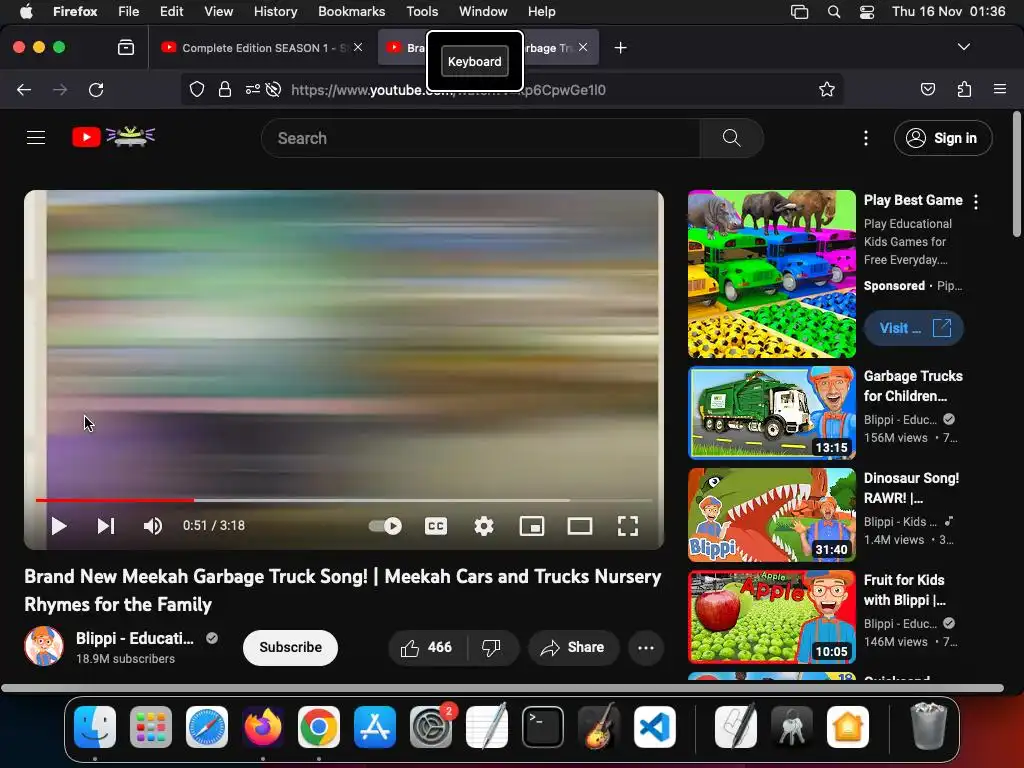Click the search magnifier button
The height and width of the screenshot is (768, 1024).
[731, 138]
